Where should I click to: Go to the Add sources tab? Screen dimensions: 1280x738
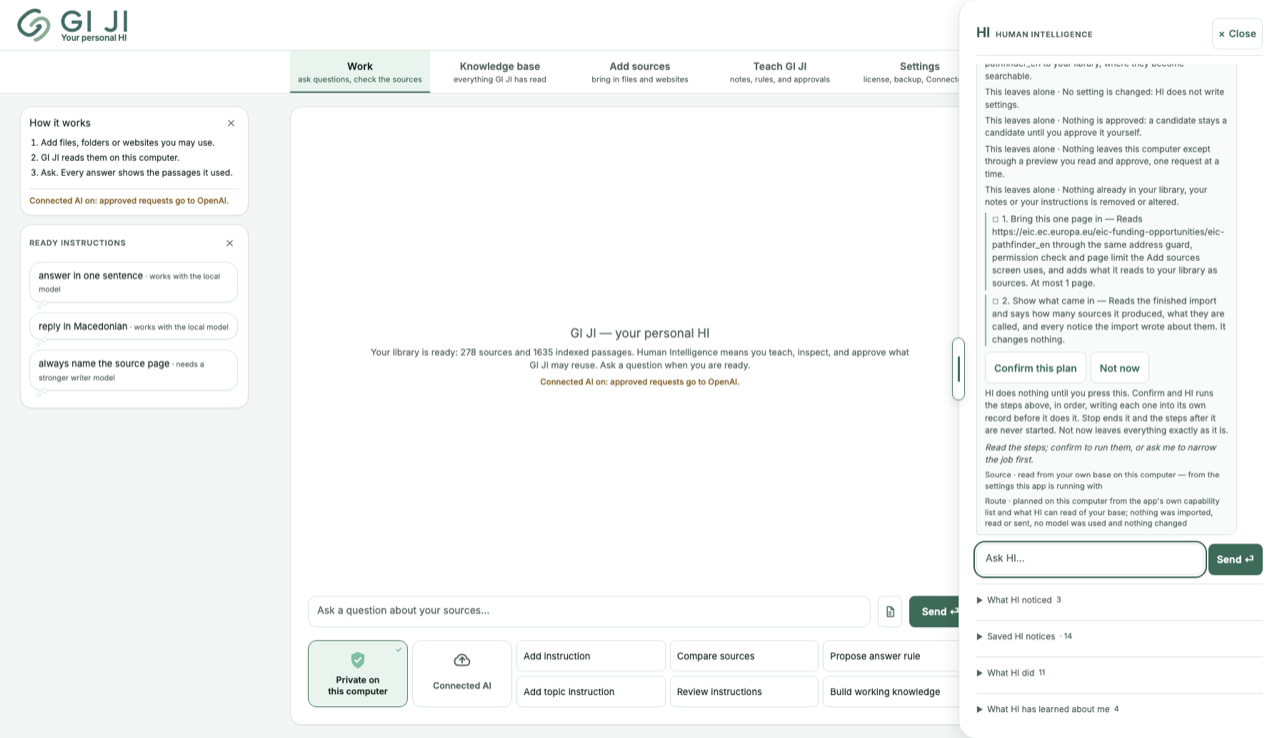pos(640,72)
